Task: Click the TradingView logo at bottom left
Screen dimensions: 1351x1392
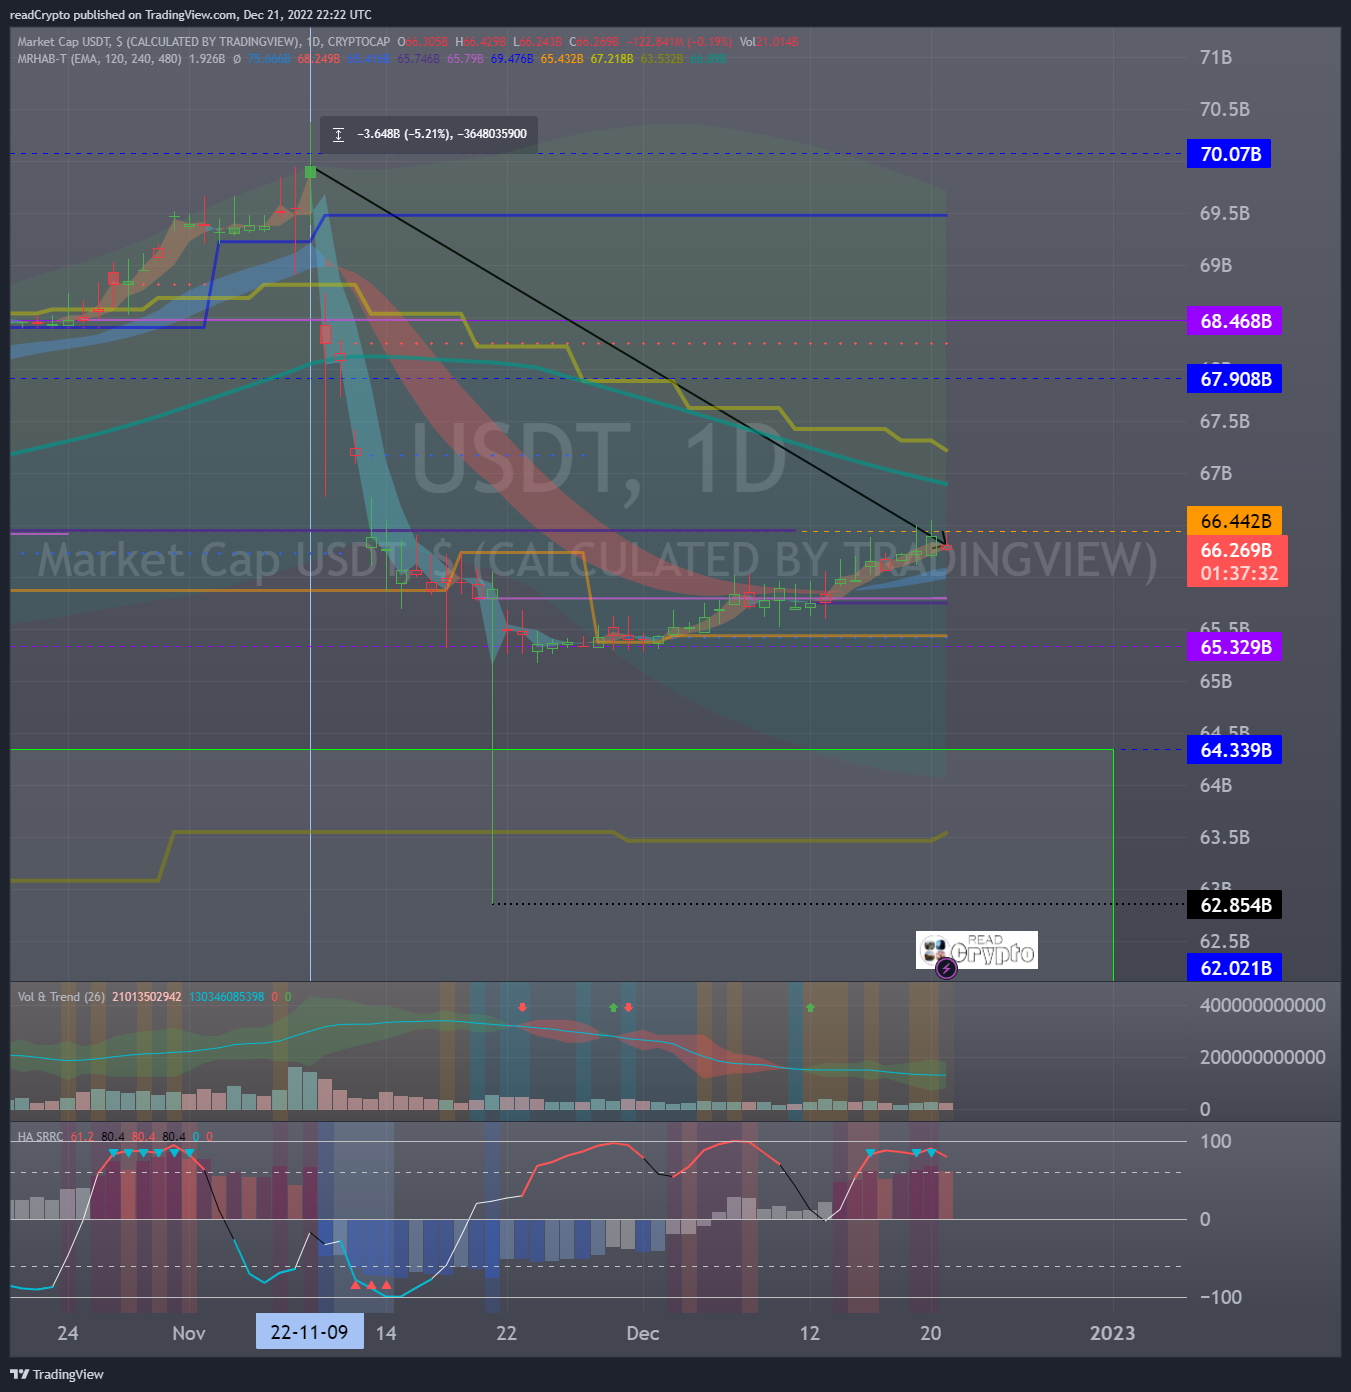Action: click(x=57, y=1374)
